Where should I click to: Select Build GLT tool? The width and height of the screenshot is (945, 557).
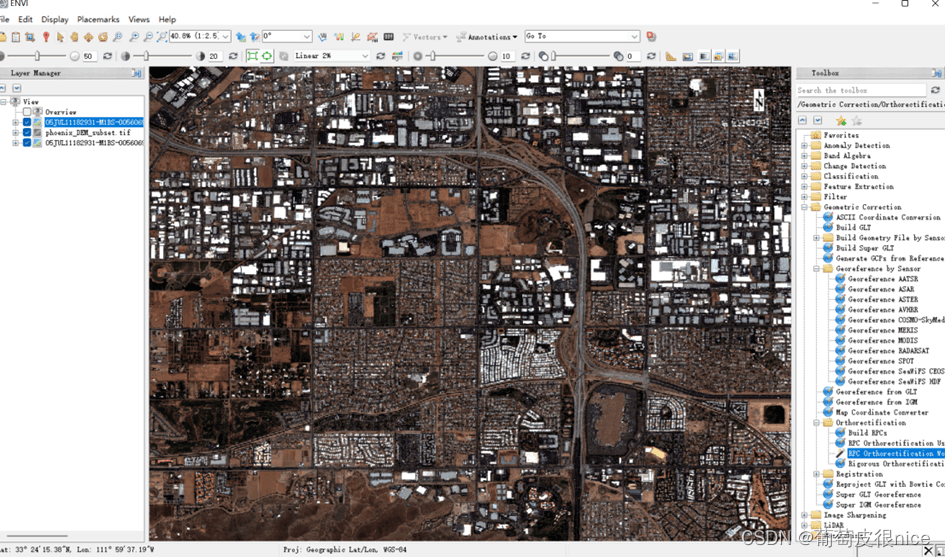click(x=853, y=228)
